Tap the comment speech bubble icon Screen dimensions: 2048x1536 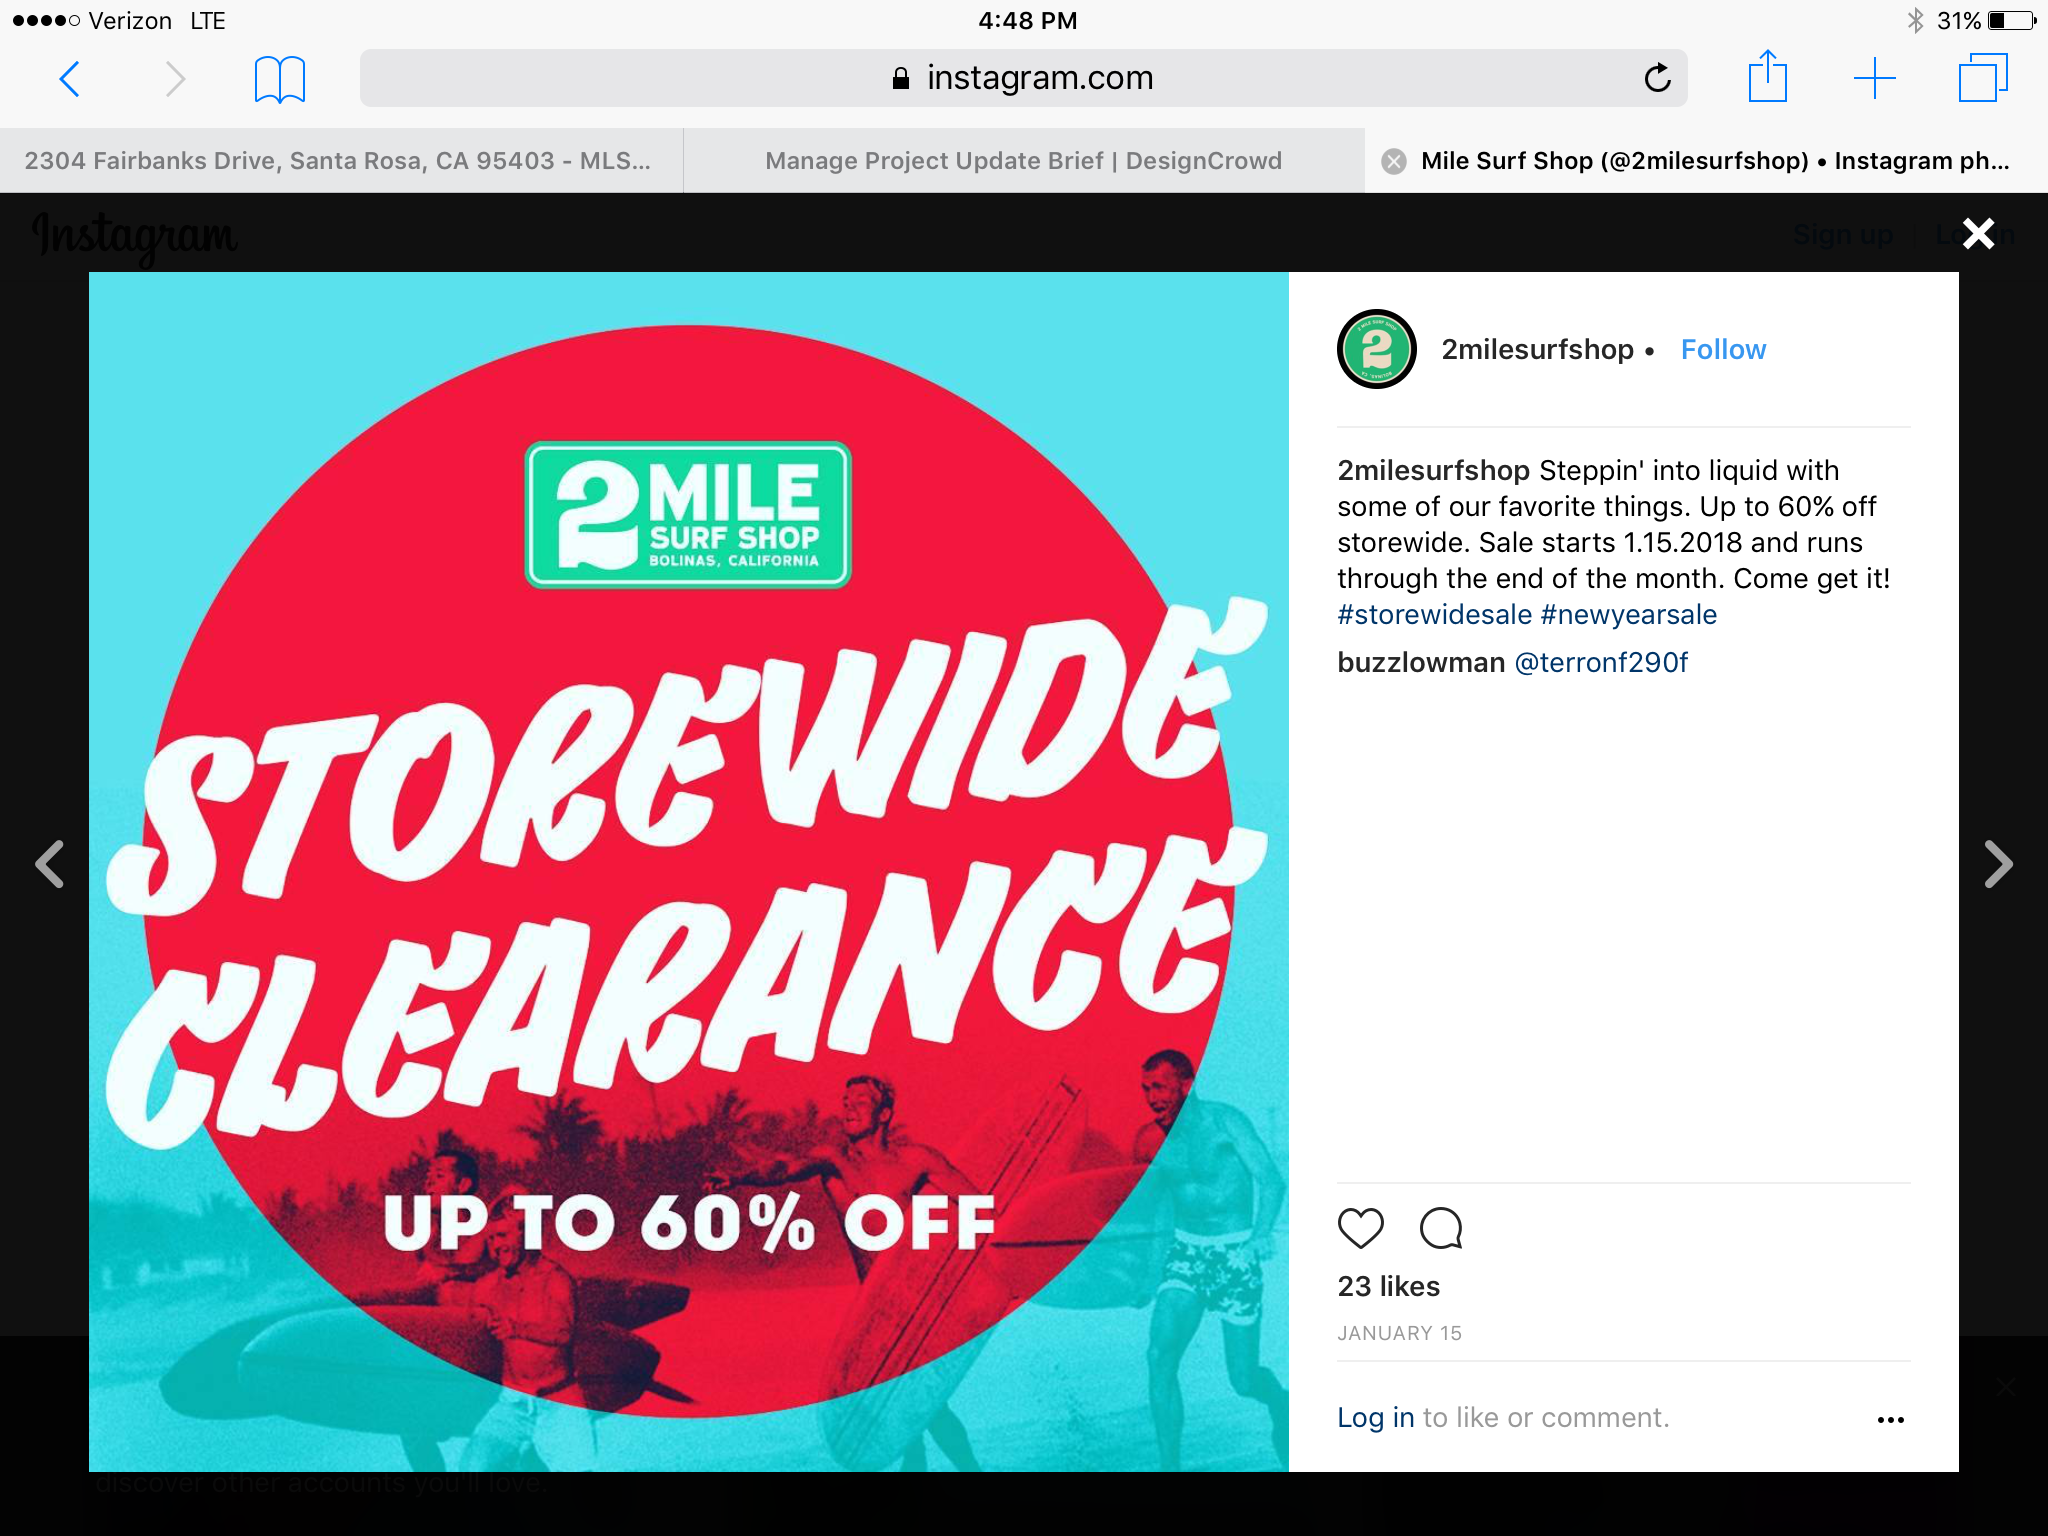[x=1441, y=1228]
